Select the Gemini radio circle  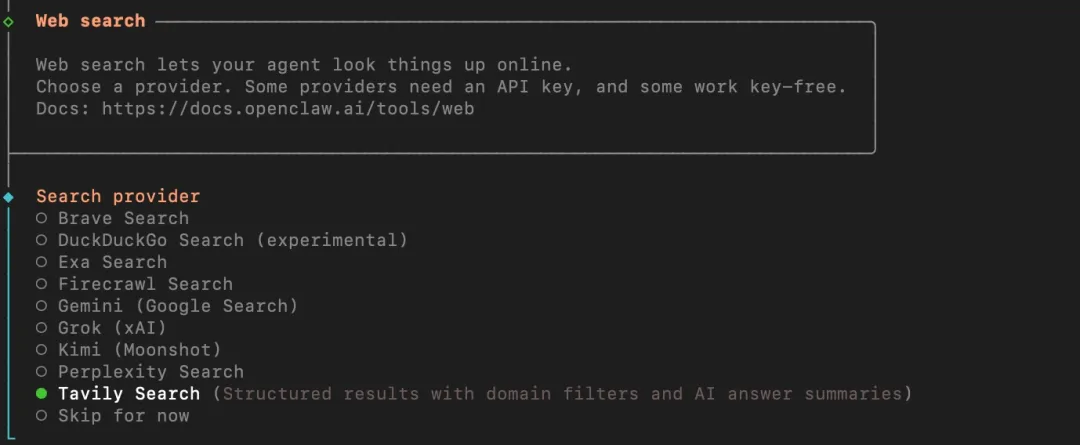pos(41,306)
